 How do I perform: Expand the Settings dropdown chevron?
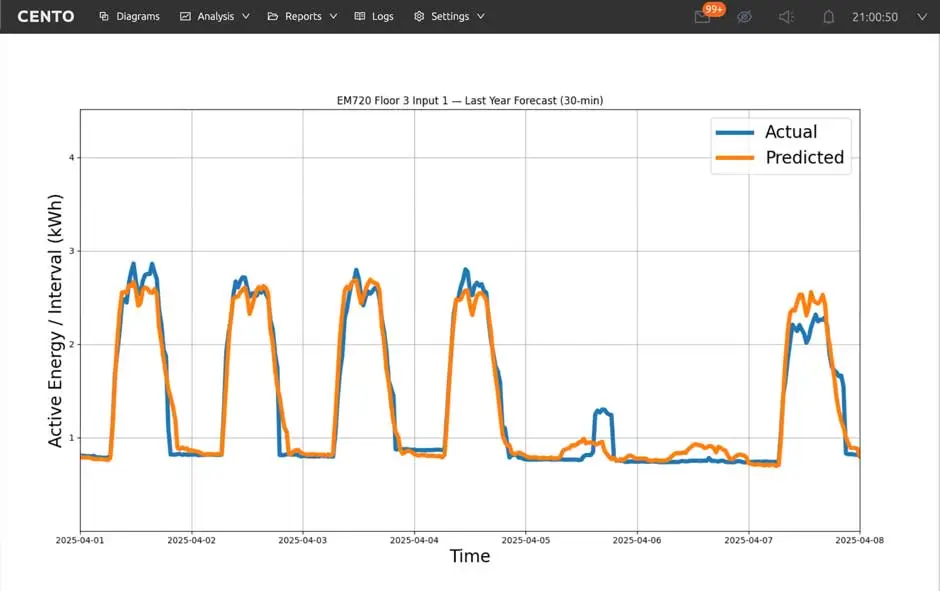480,17
